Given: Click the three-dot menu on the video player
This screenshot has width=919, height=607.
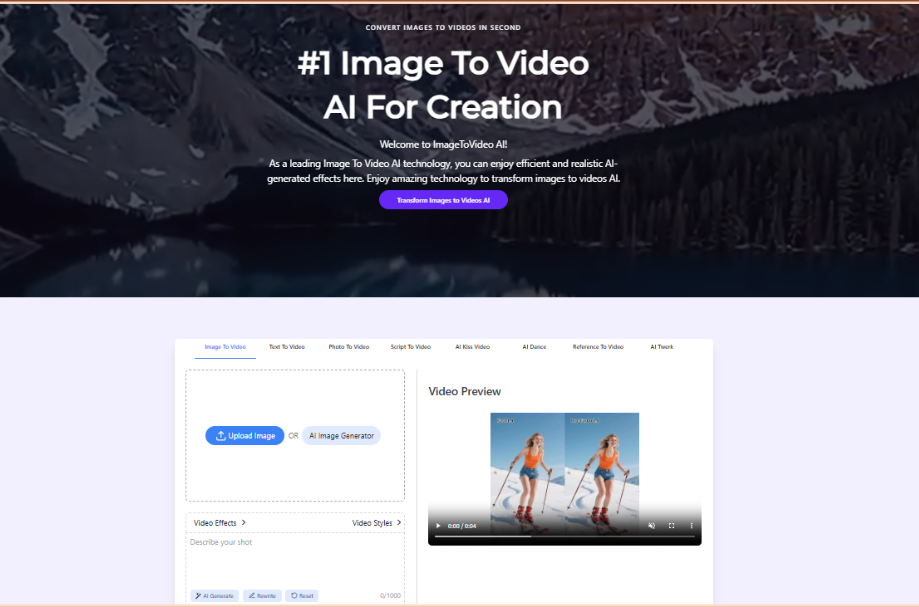Looking at the screenshot, I should coord(691,525).
